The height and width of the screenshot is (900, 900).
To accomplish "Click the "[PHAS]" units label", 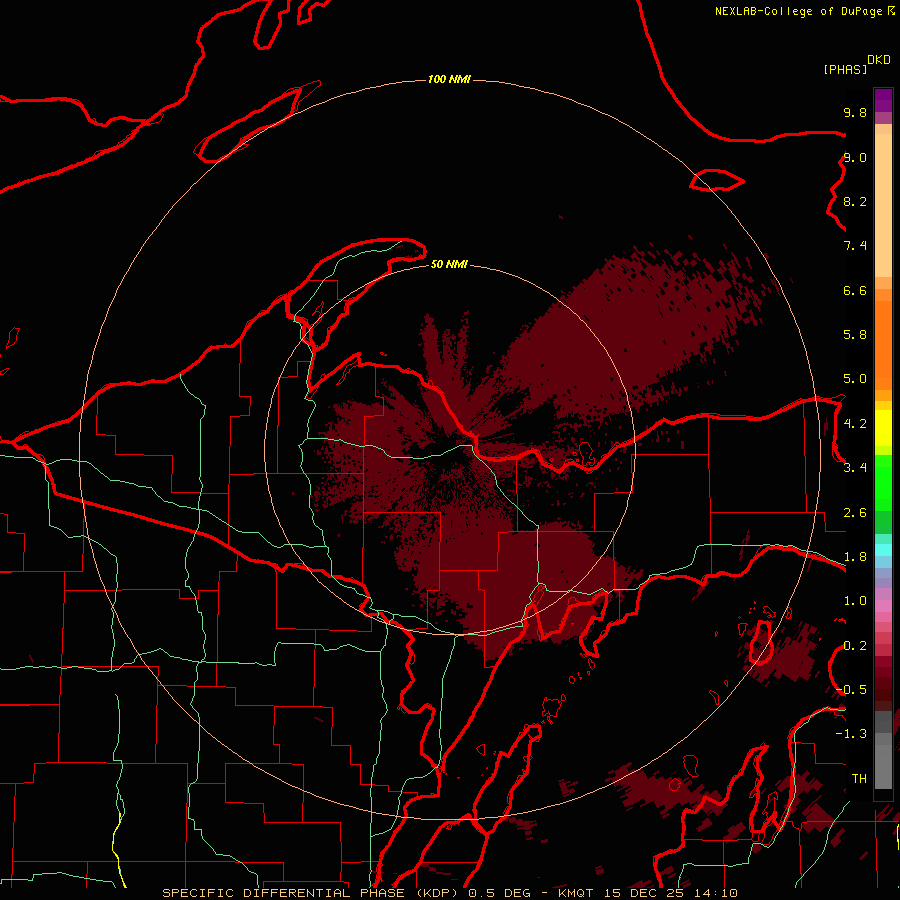I will pos(845,69).
